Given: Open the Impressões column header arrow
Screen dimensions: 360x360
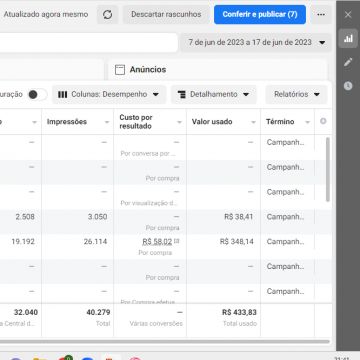Looking at the screenshot, I should point(107,122).
